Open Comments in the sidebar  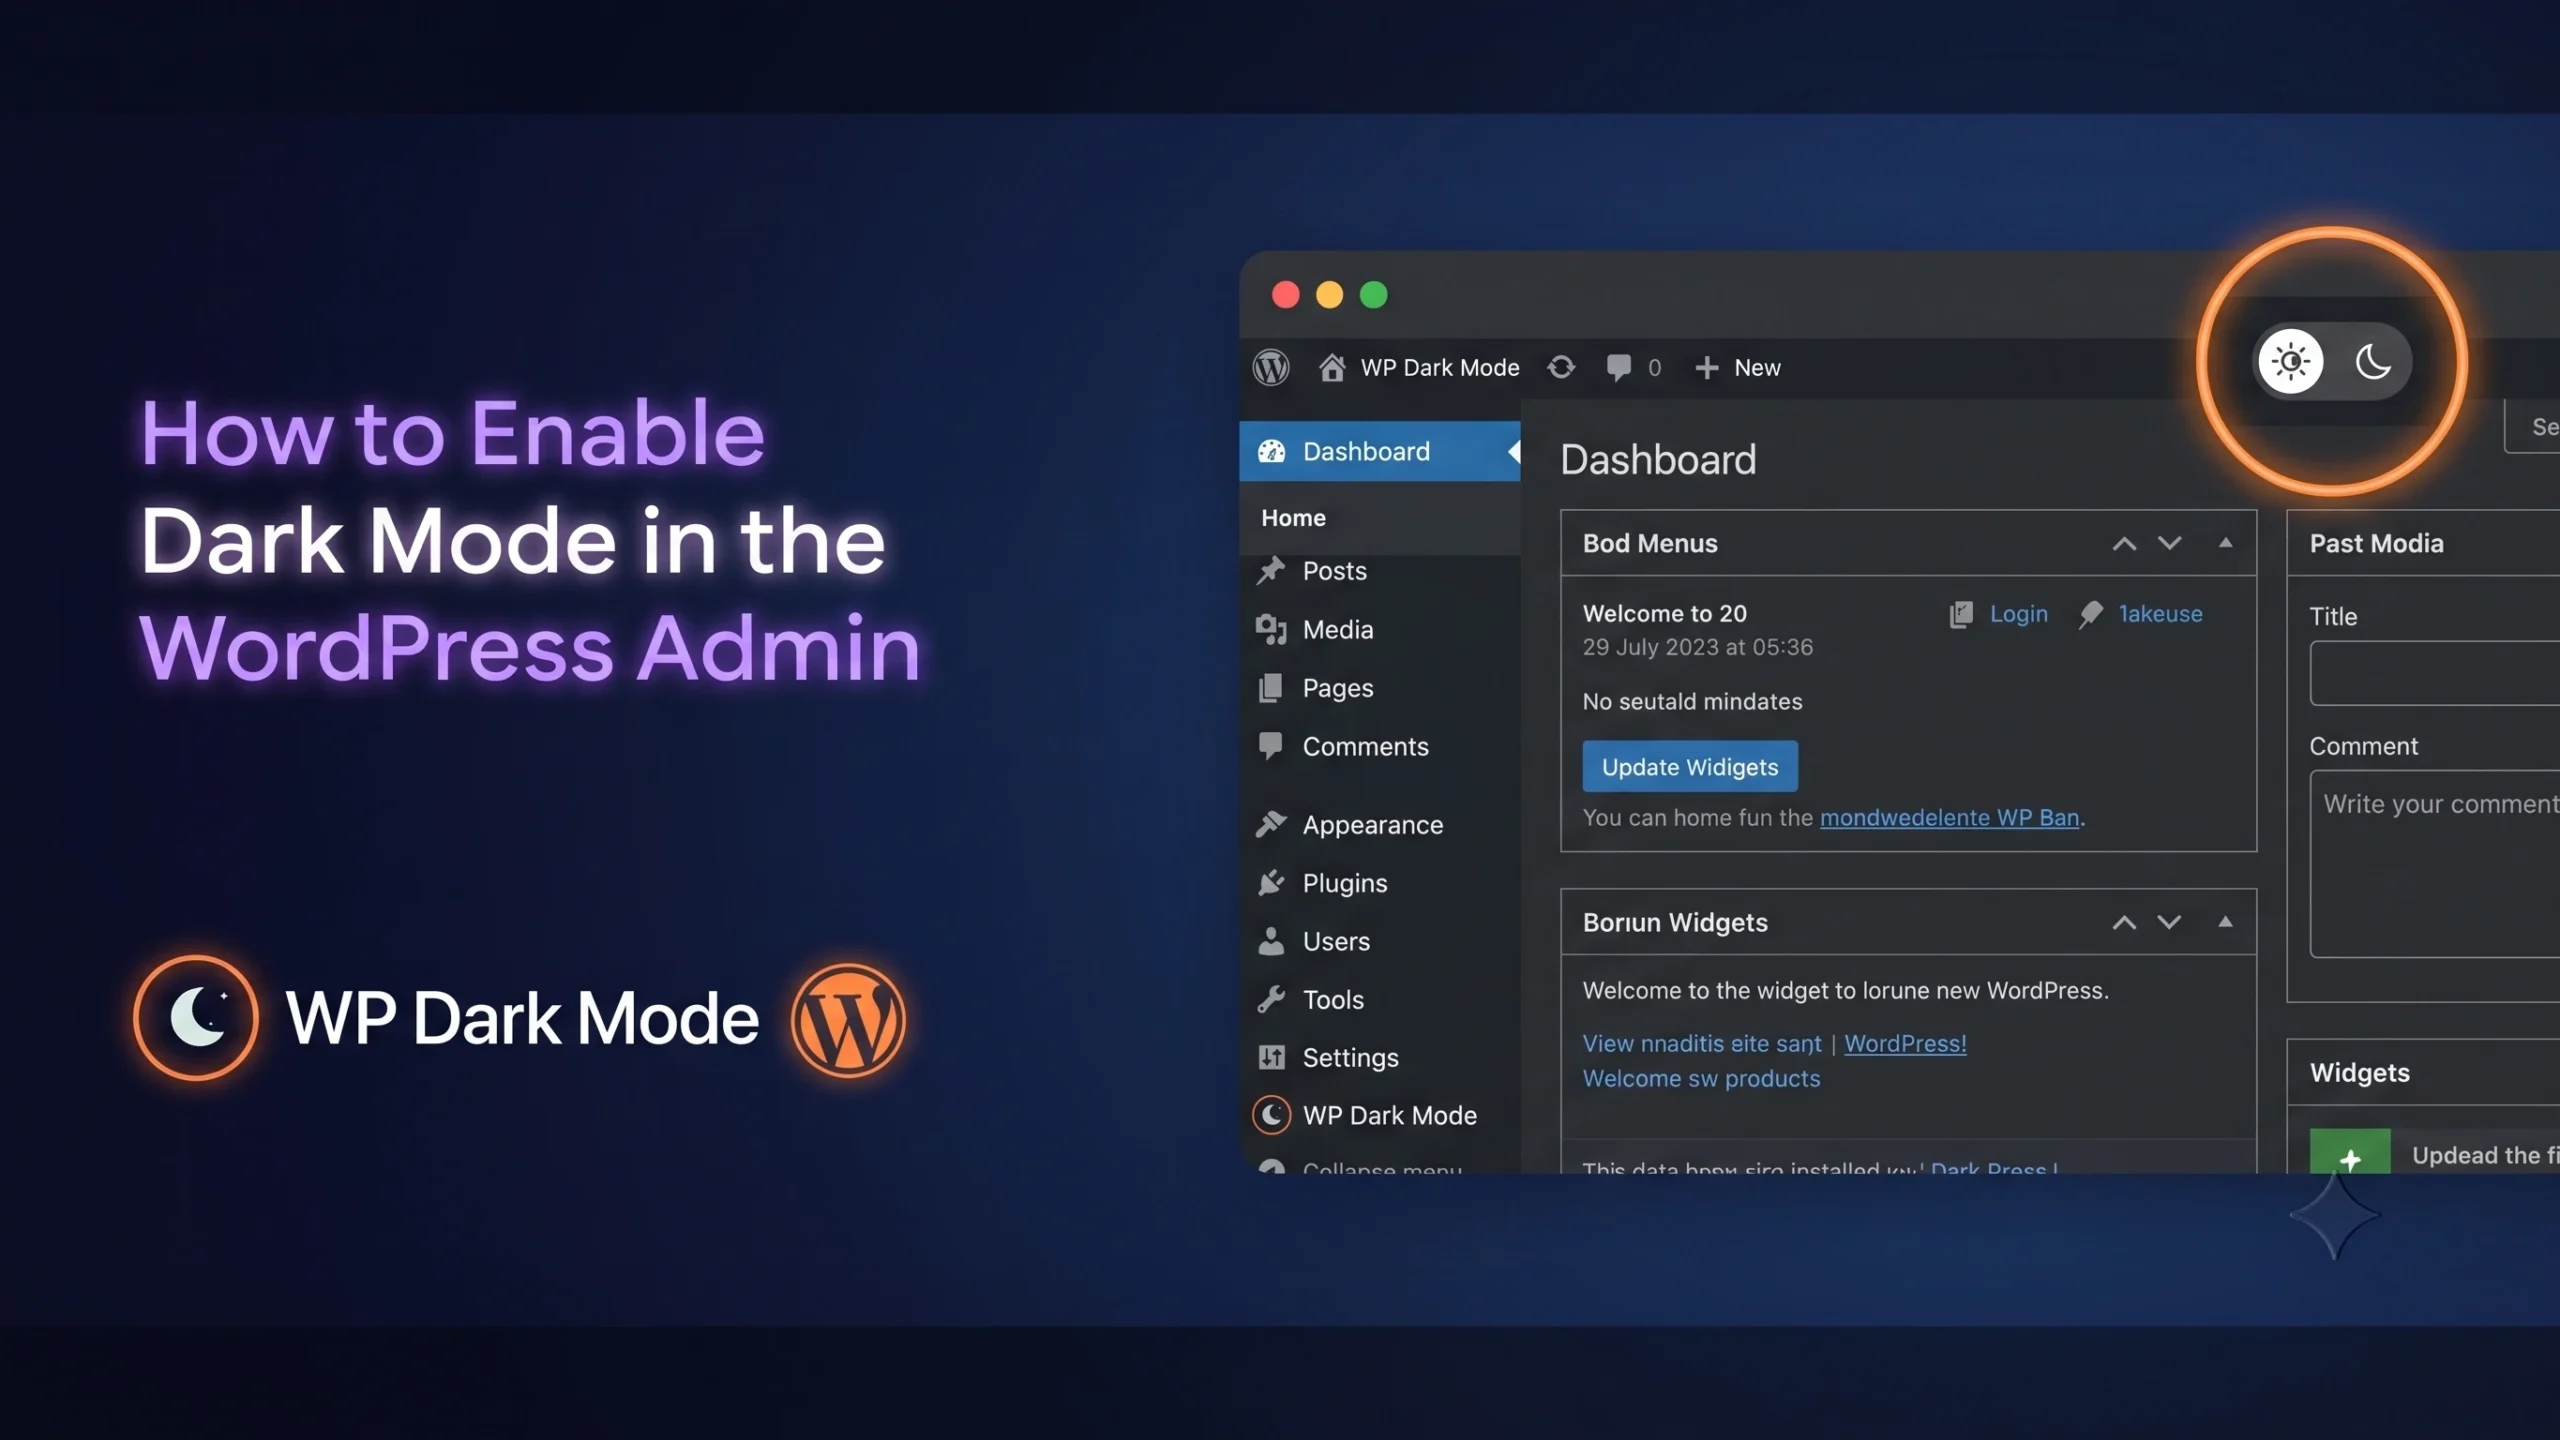[1365, 746]
